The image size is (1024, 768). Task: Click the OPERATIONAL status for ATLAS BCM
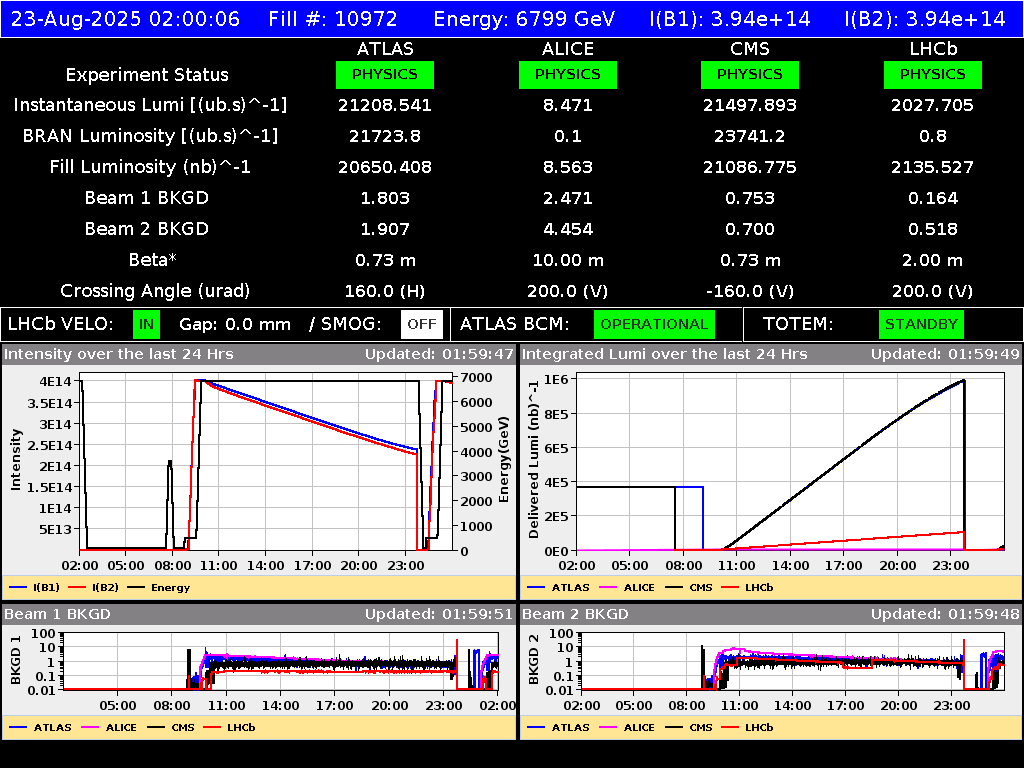coord(654,325)
